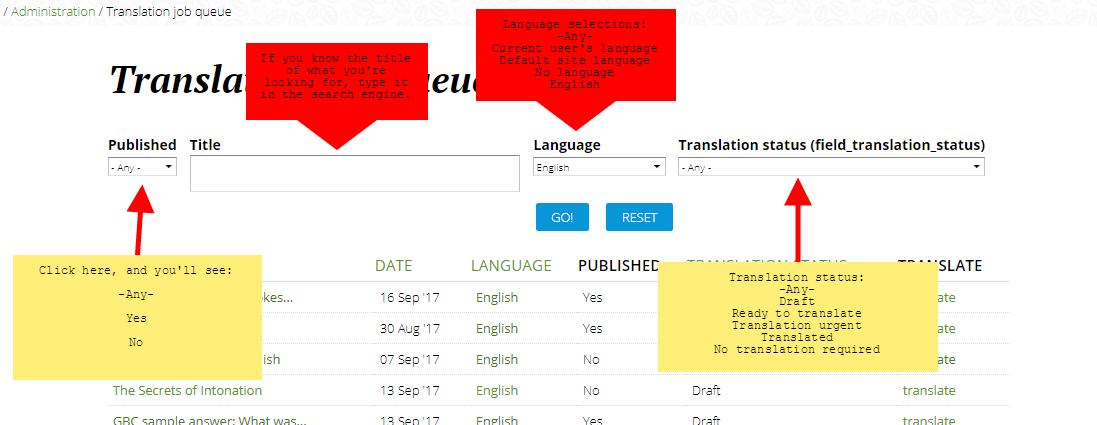The width and height of the screenshot is (1097, 425).
Task: Select the Translation job queue breadcrumb
Action: click(x=168, y=12)
